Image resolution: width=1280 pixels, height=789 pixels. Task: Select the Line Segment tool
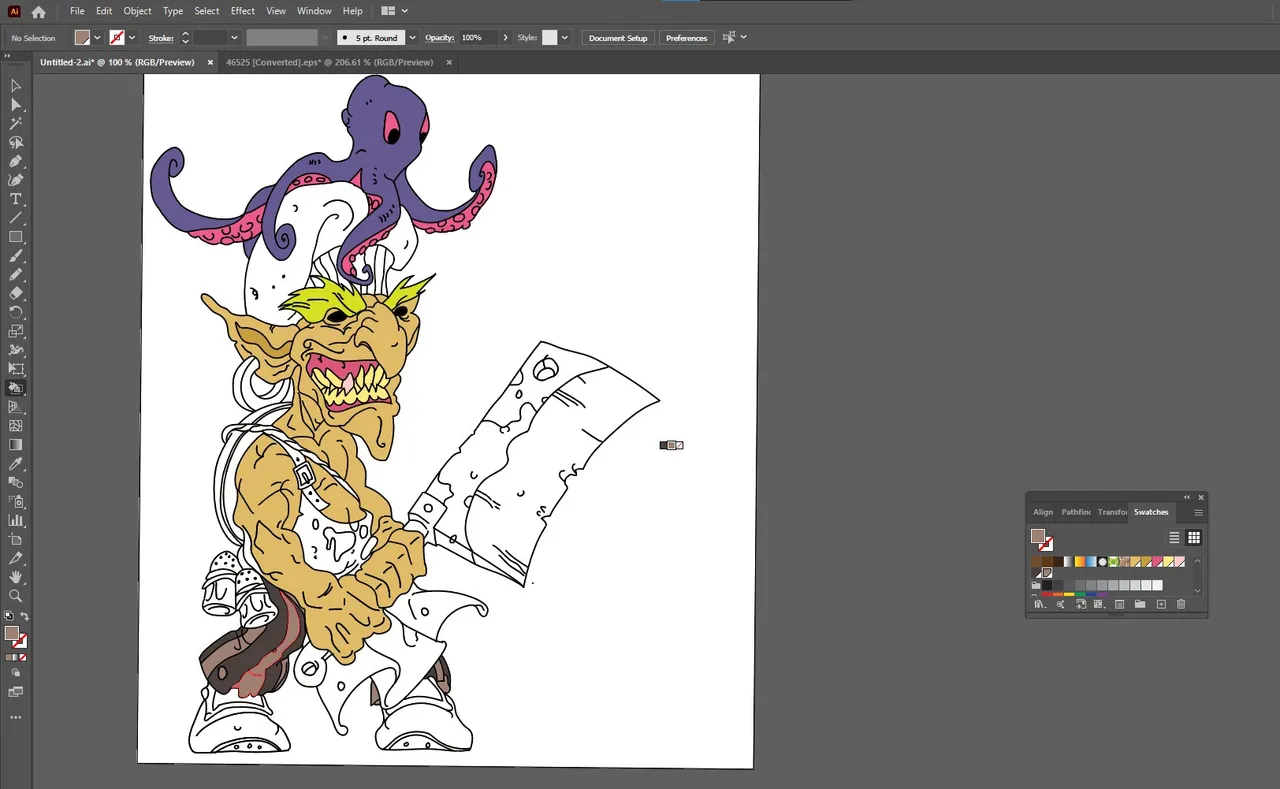(x=16, y=218)
